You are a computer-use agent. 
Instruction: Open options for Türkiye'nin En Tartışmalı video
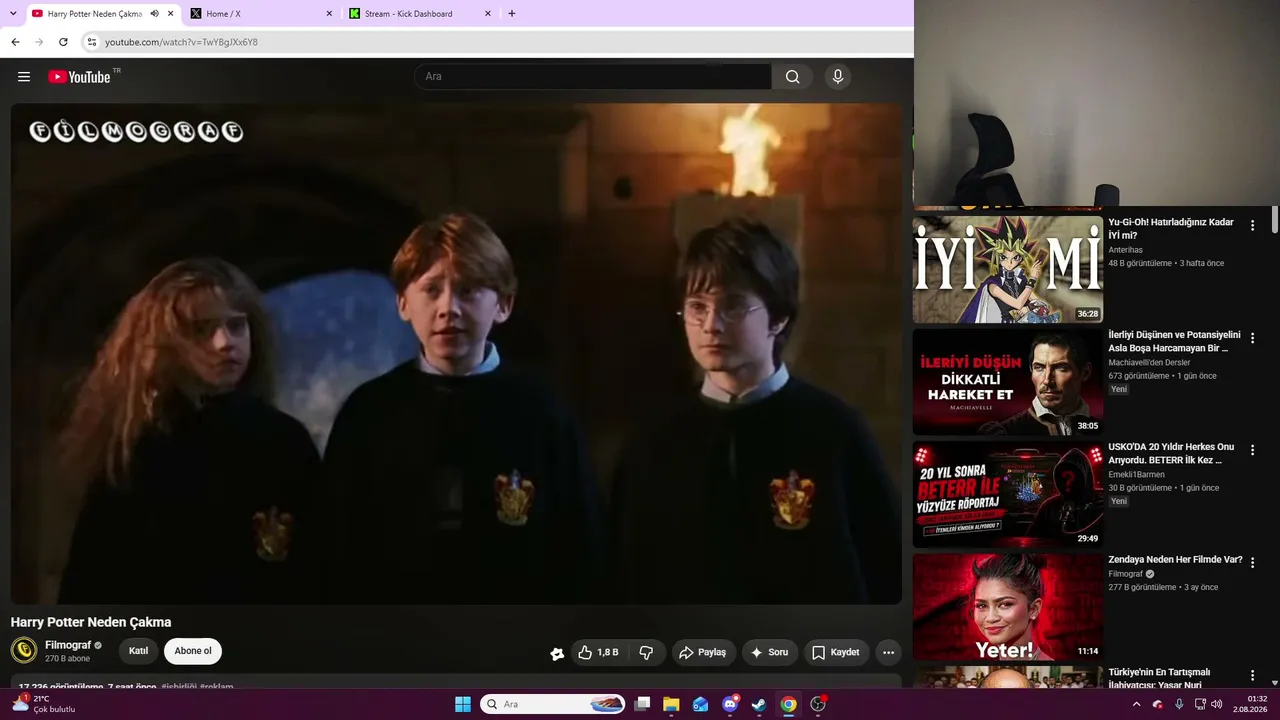point(1252,676)
